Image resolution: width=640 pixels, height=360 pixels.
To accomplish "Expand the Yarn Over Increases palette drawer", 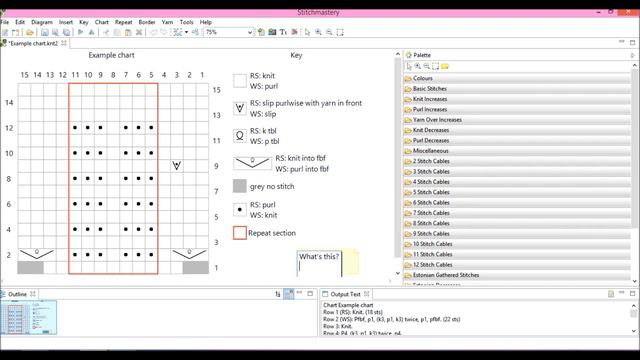I will (518, 120).
